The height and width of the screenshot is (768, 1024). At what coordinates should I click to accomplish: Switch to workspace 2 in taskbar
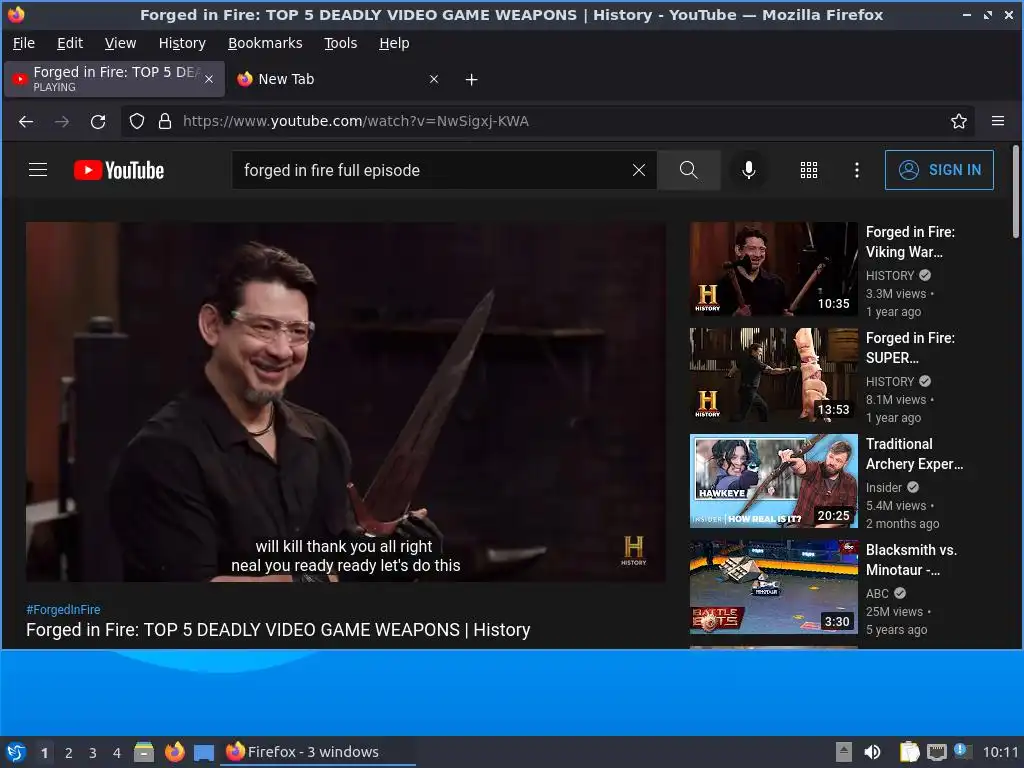click(x=69, y=753)
